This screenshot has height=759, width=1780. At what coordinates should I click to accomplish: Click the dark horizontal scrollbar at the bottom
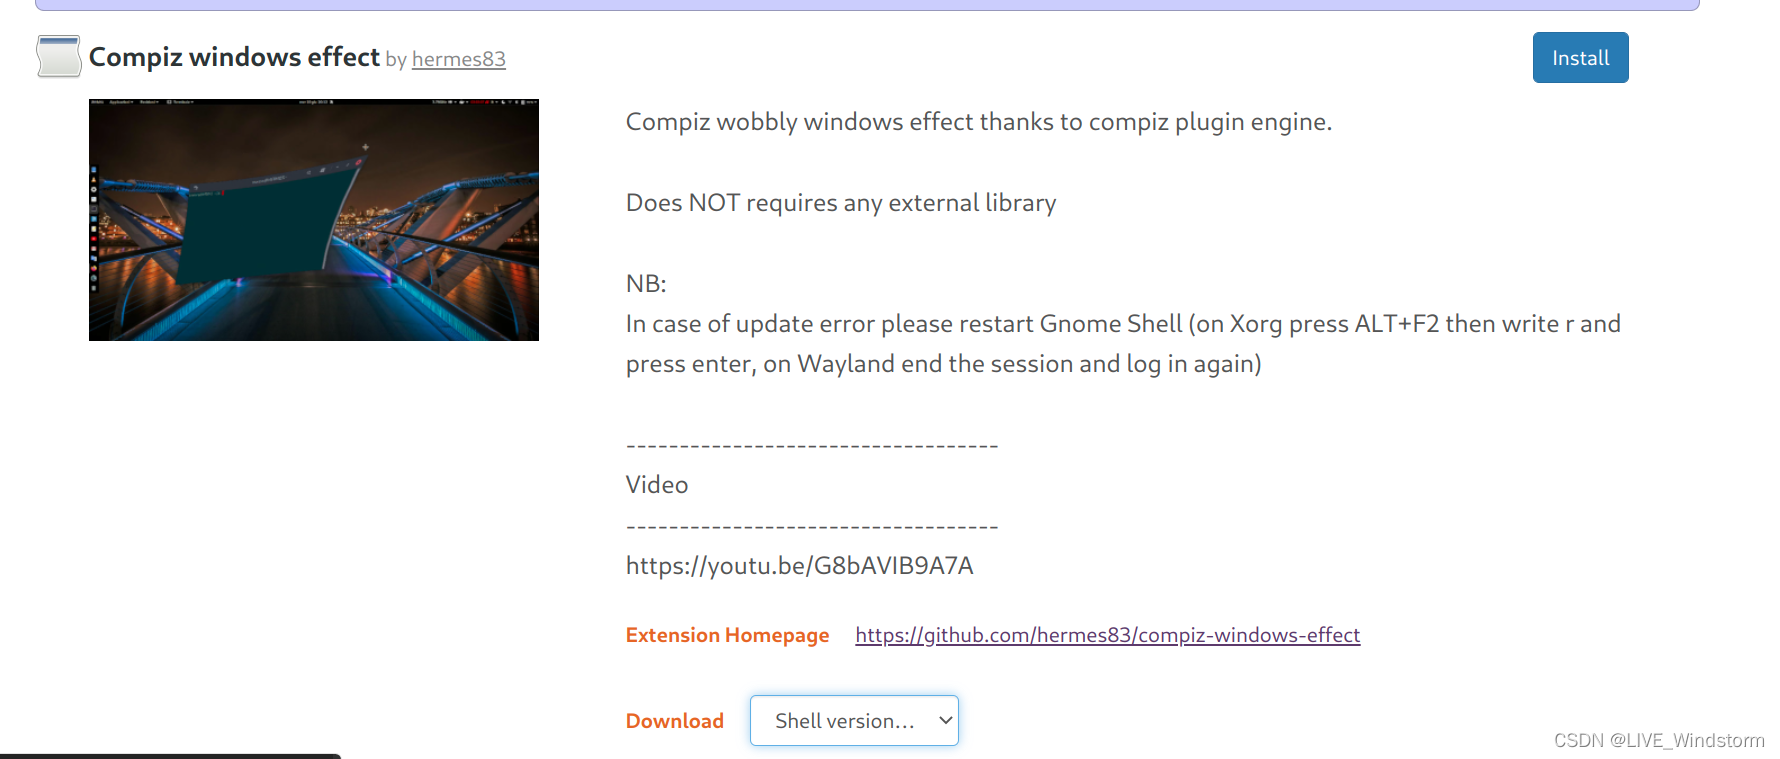point(170,756)
